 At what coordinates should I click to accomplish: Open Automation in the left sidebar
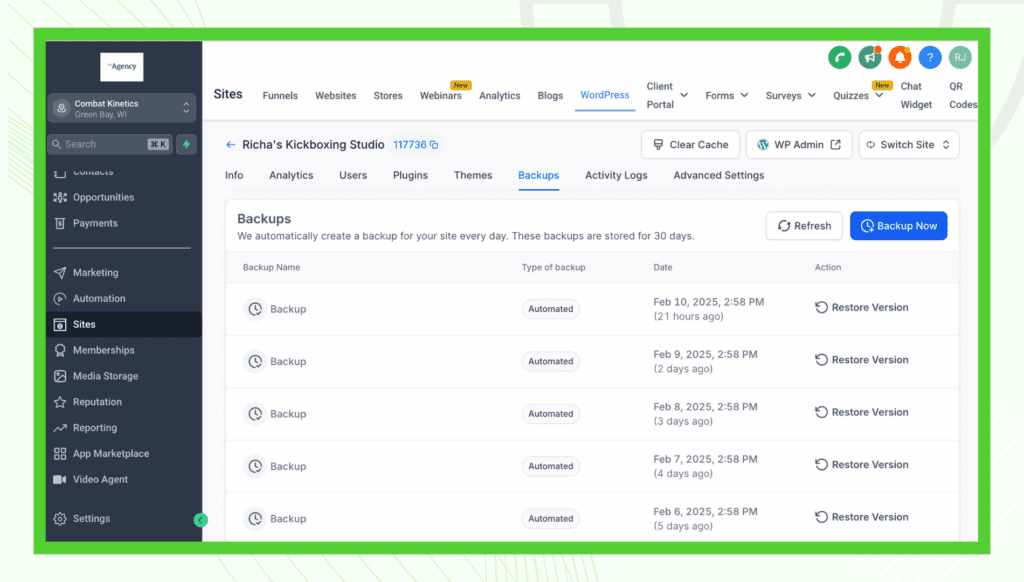point(99,299)
